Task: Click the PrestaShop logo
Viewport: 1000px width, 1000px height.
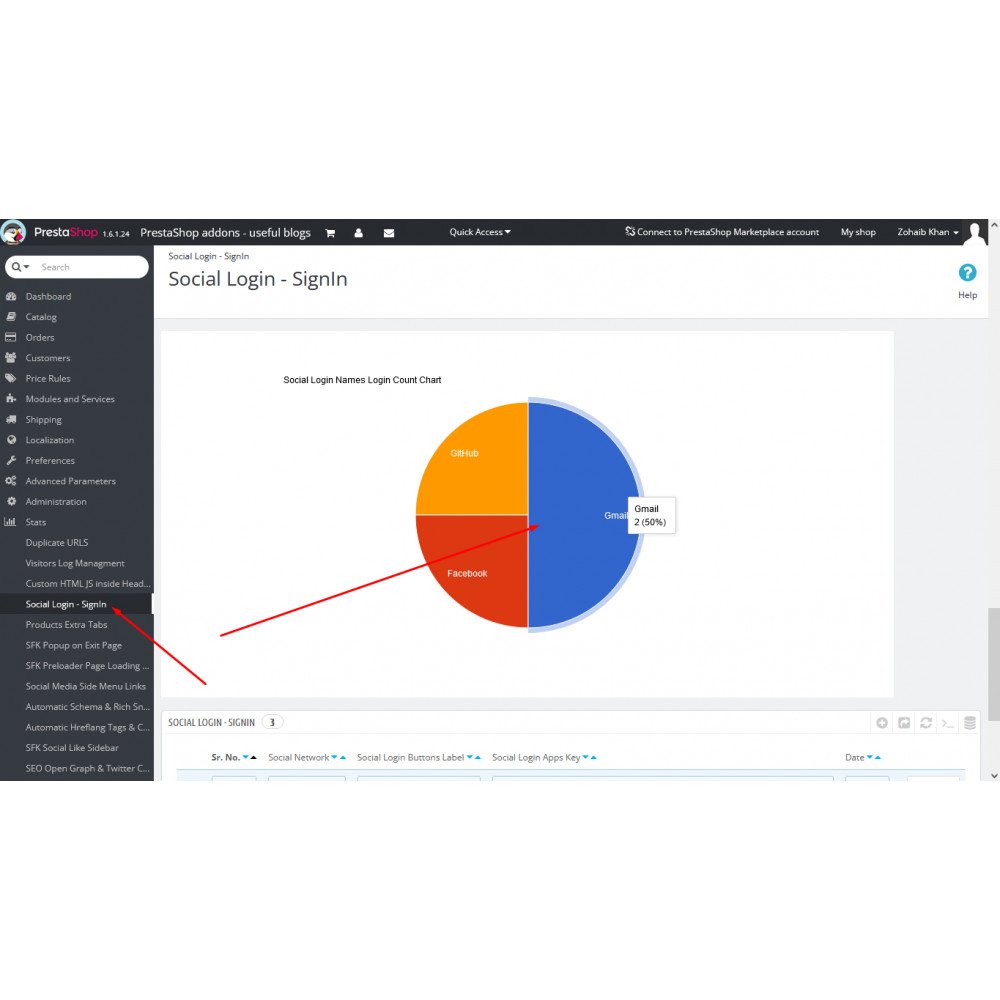Action: (x=13, y=232)
